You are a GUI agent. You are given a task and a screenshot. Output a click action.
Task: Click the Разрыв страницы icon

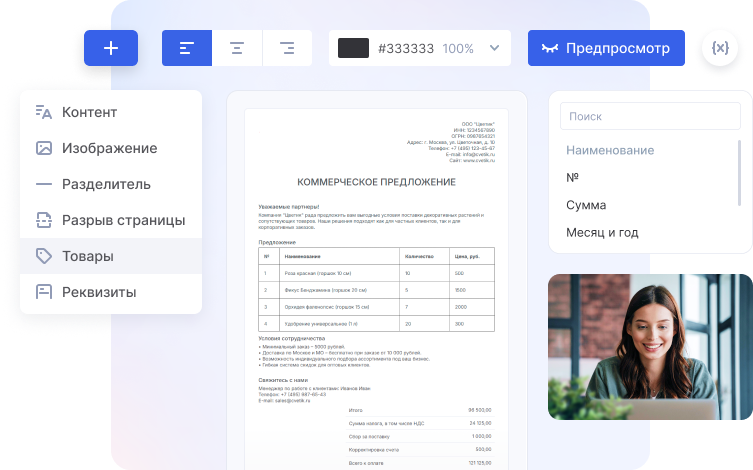pos(44,220)
